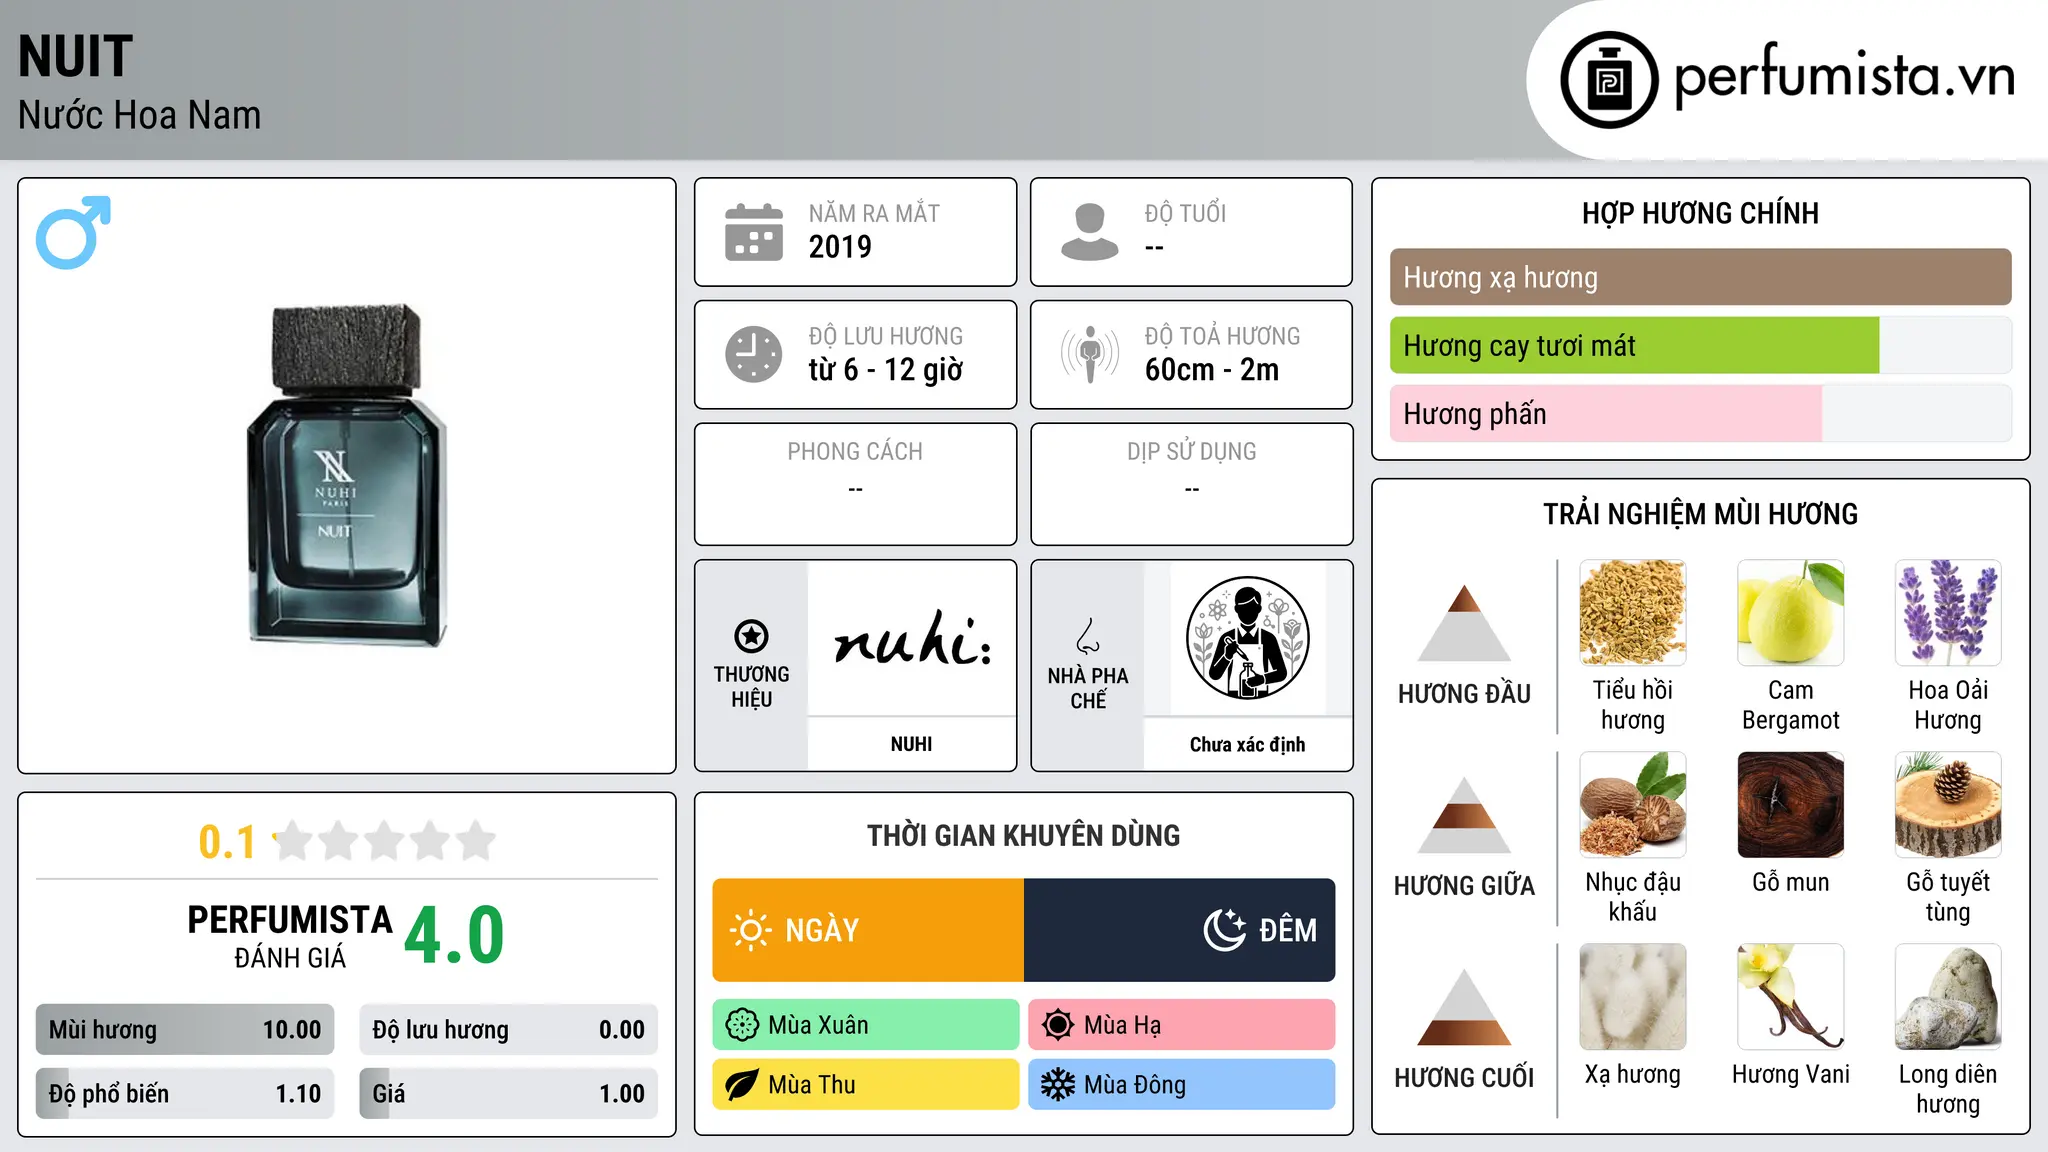Choose the Mùa Thu season tag

(x=866, y=1085)
